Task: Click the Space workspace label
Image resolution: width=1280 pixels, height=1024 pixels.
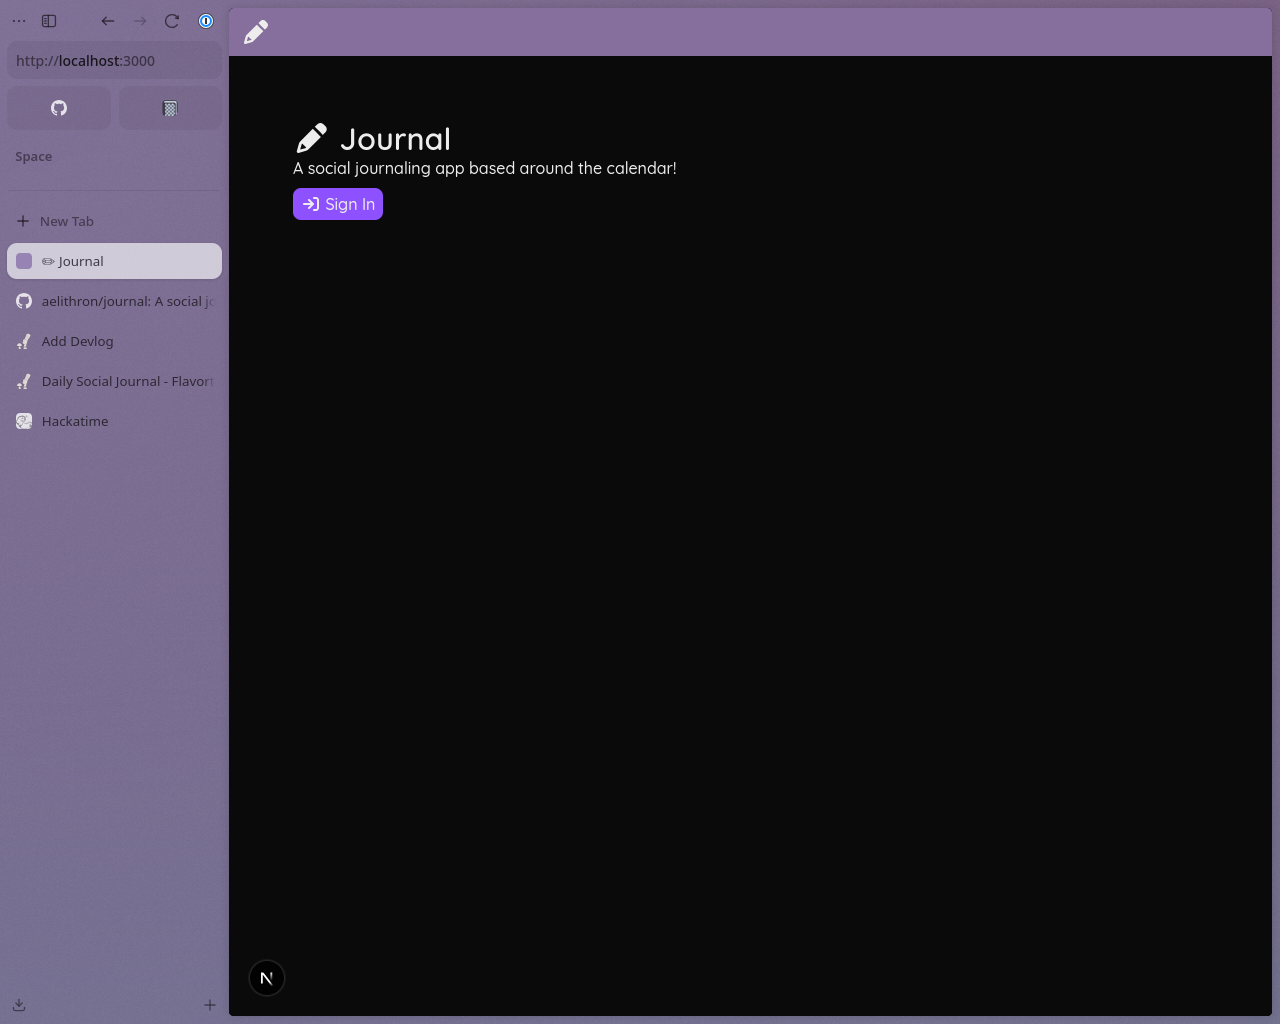Action: tap(34, 157)
